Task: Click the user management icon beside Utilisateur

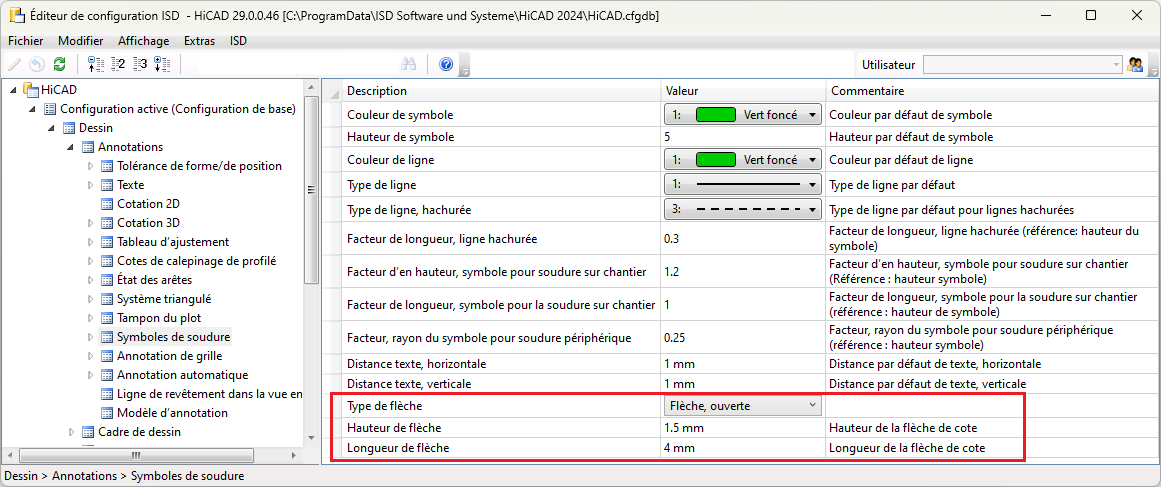Action: (x=1134, y=64)
